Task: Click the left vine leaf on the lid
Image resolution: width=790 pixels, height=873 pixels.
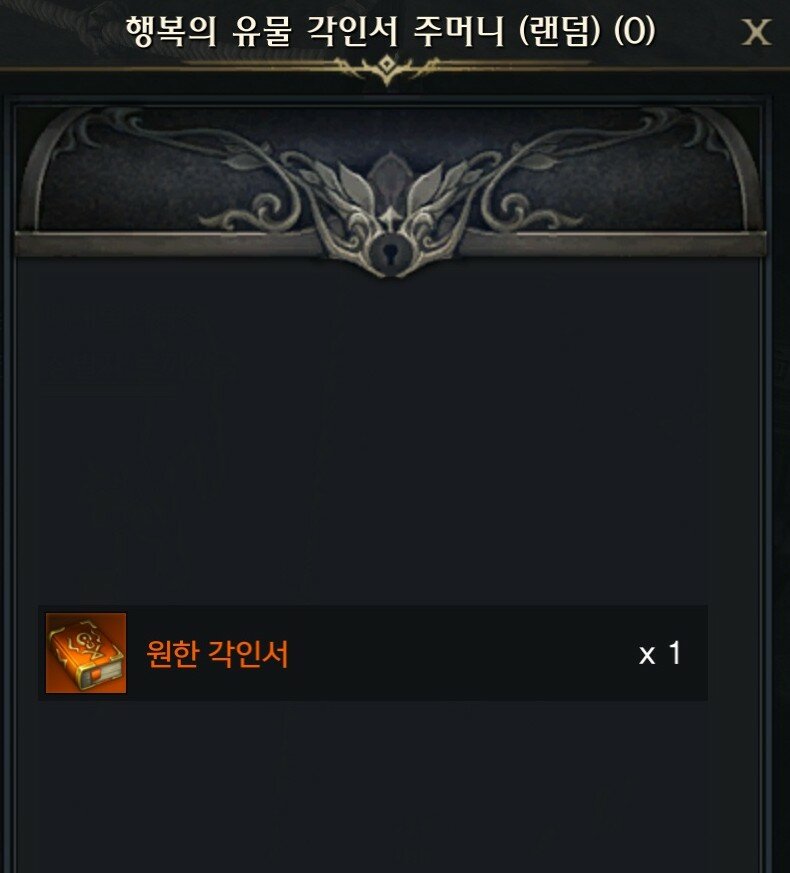Action: click(243, 160)
